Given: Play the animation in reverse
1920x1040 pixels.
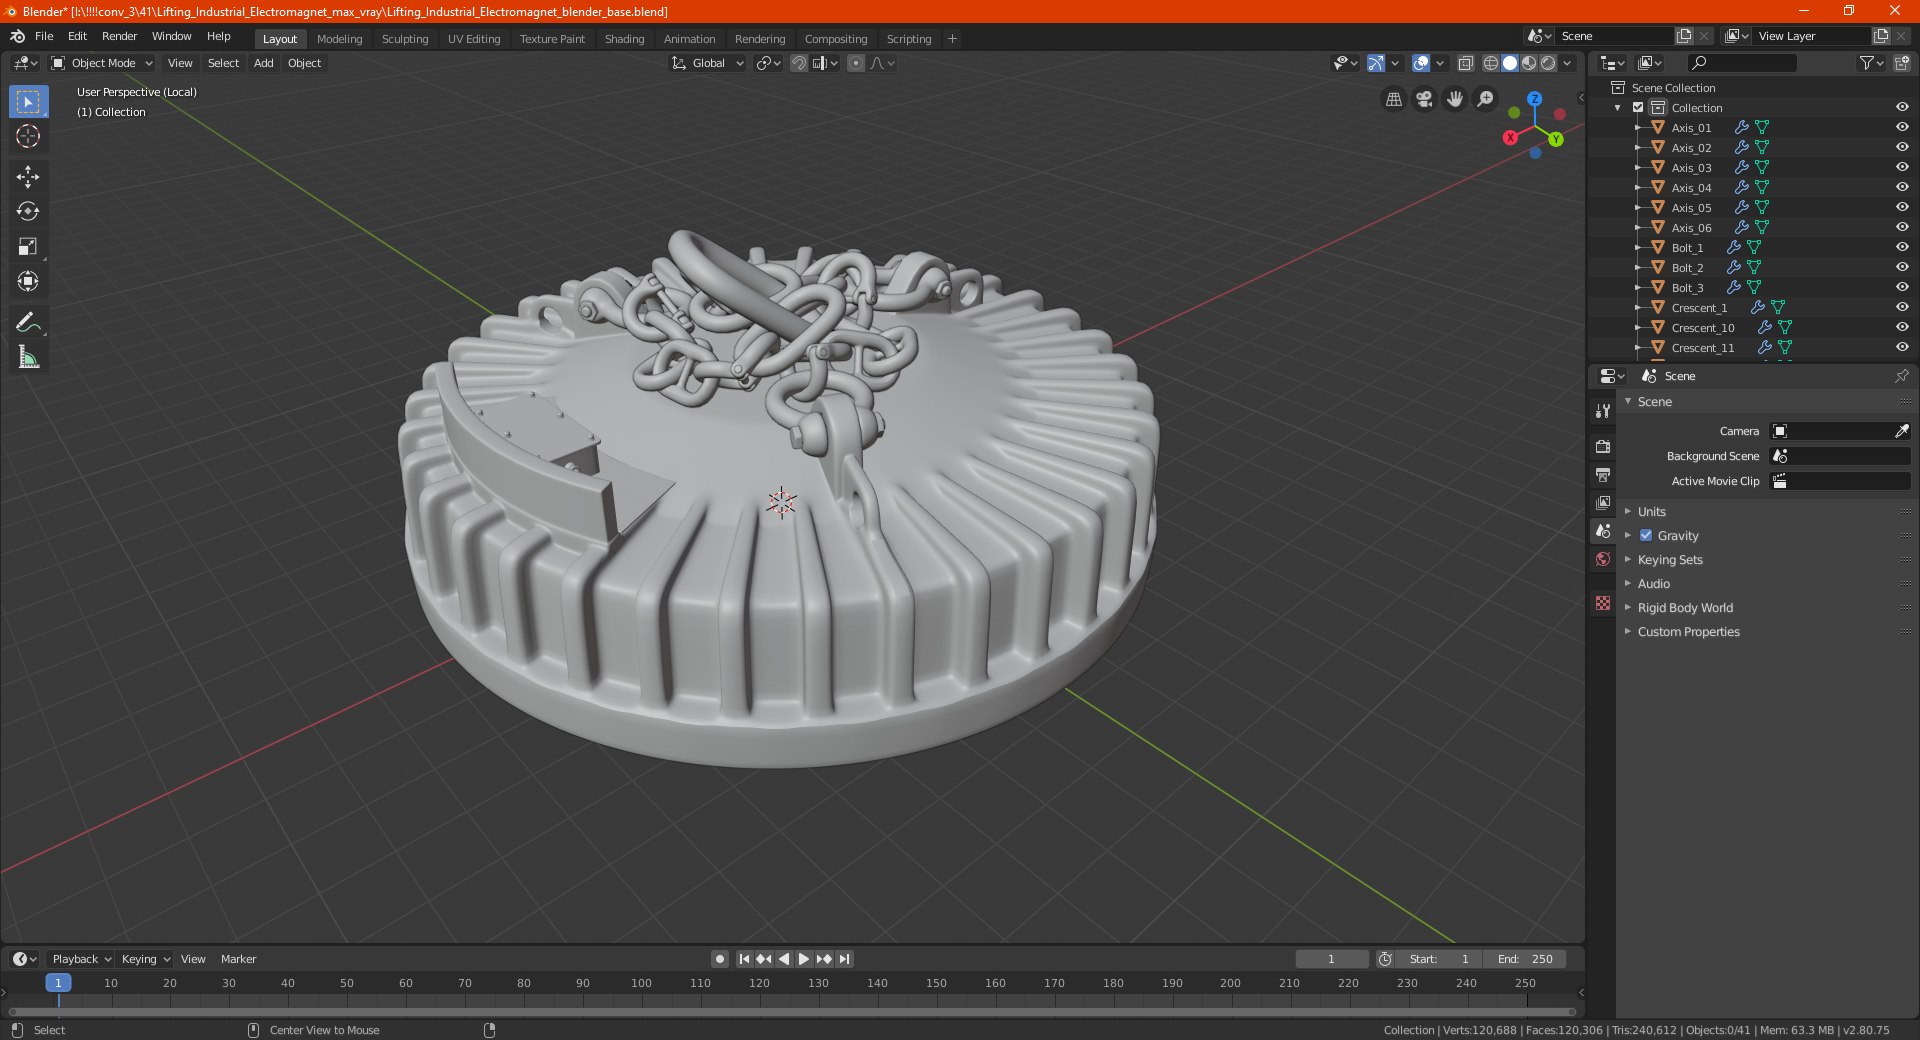Looking at the screenshot, I should pos(784,959).
